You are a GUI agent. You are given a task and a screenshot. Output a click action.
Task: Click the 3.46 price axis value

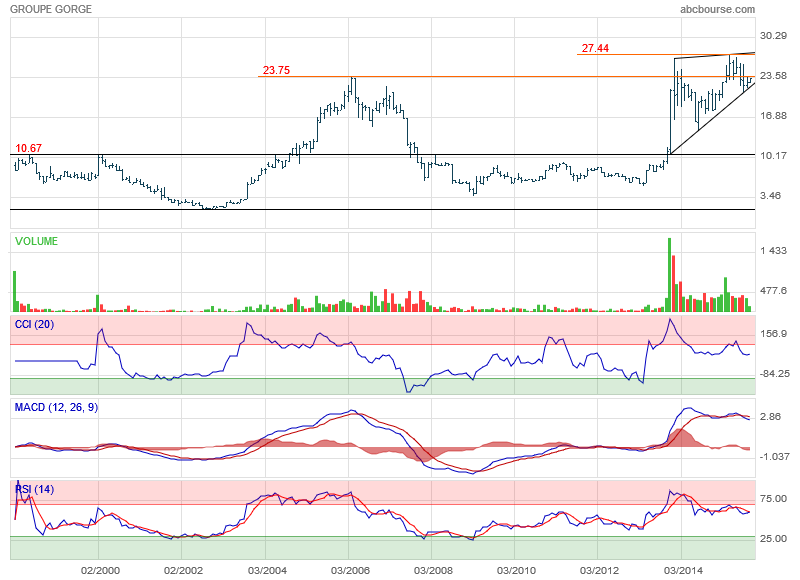tap(770, 196)
